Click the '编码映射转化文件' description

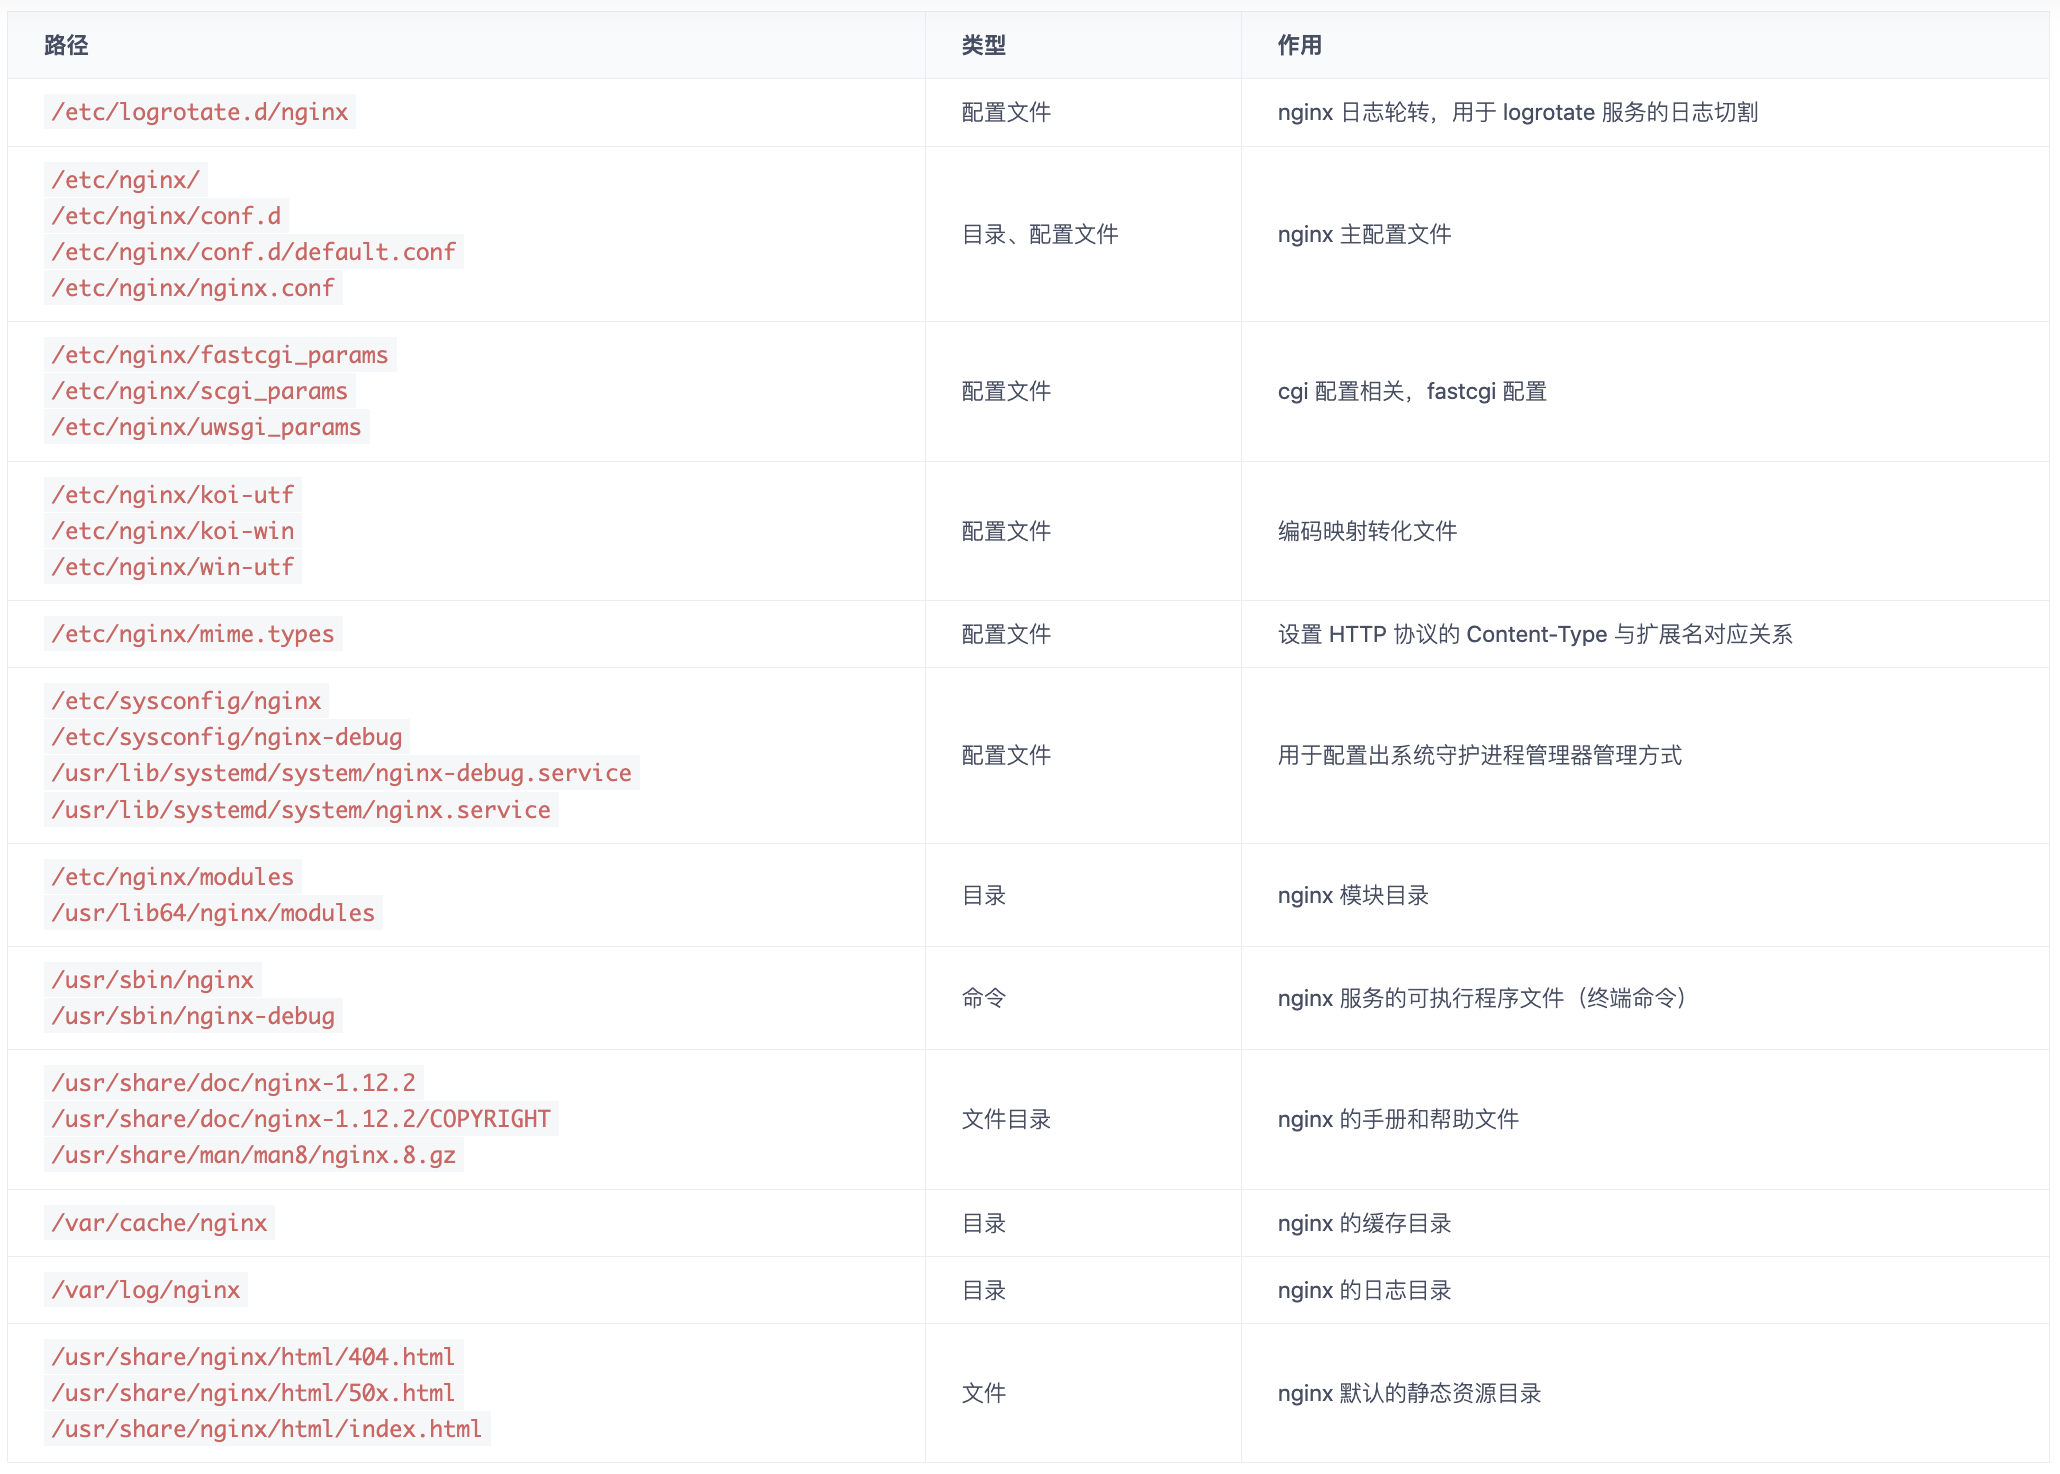pyautogui.click(x=1367, y=531)
